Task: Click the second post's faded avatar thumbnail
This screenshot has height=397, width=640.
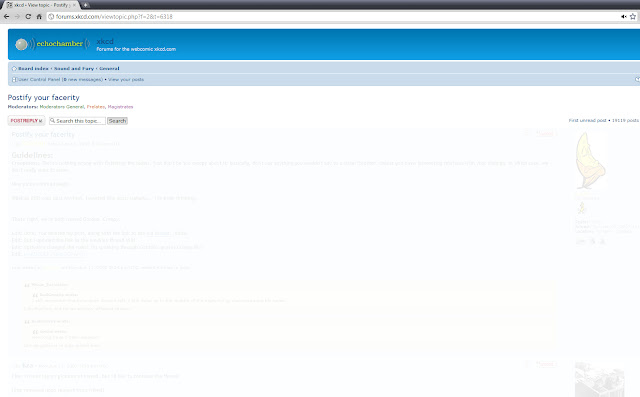Action: (599, 379)
